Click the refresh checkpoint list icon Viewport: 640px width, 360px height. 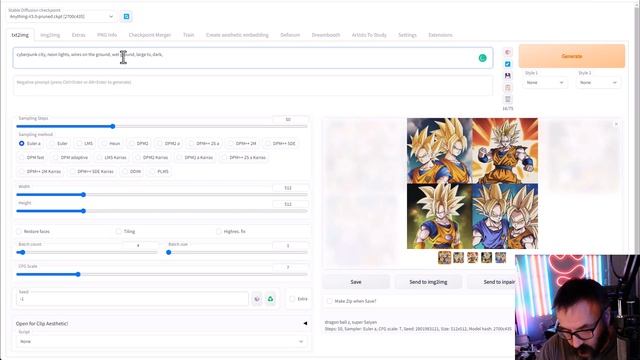tap(127, 16)
